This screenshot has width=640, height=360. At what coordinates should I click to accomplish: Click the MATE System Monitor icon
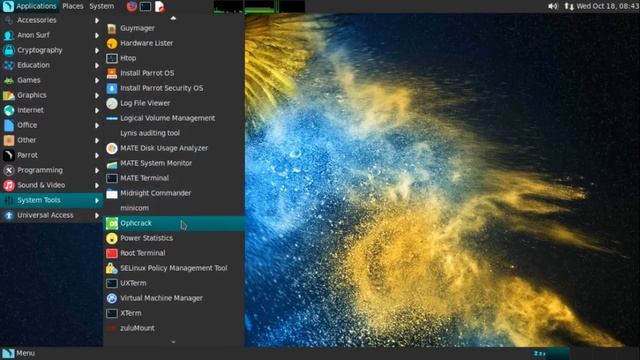tap(111, 163)
